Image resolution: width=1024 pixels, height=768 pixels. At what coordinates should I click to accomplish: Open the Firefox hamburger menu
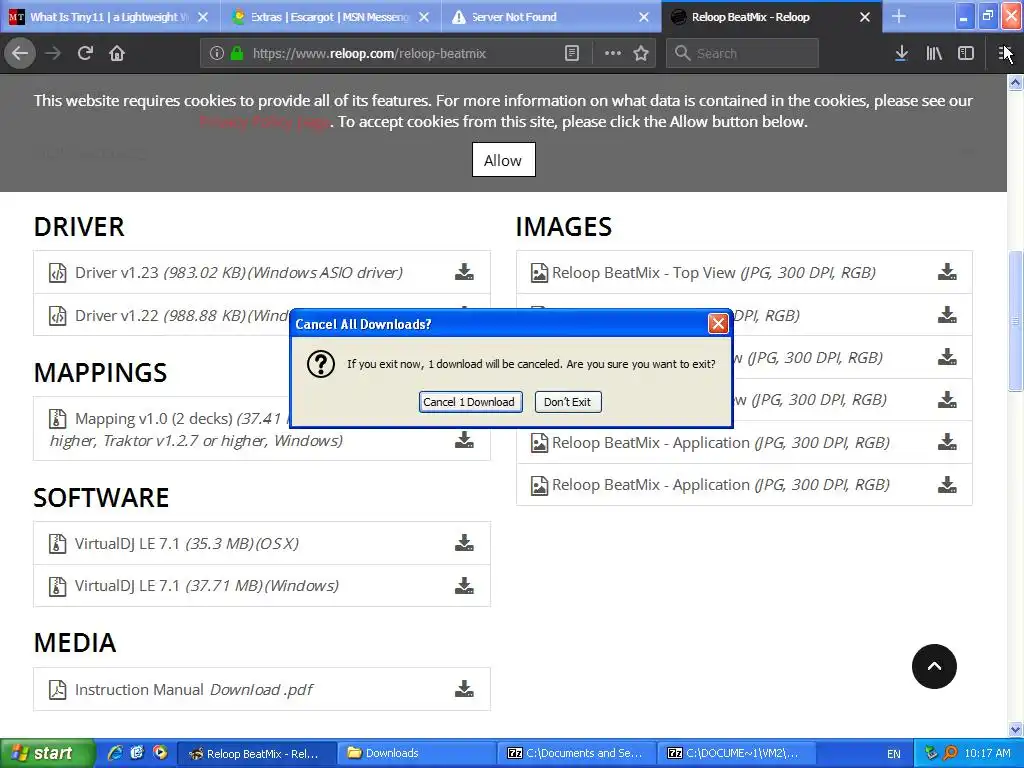click(1004, 54)
